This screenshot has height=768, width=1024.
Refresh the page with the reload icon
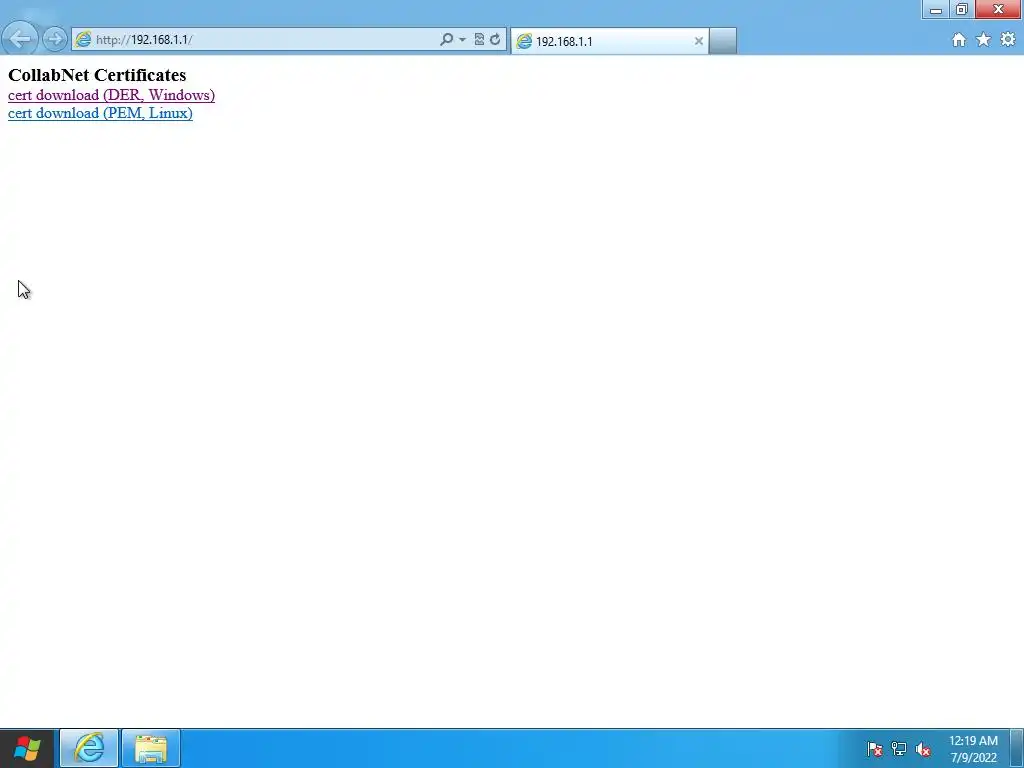click(495, 39)
